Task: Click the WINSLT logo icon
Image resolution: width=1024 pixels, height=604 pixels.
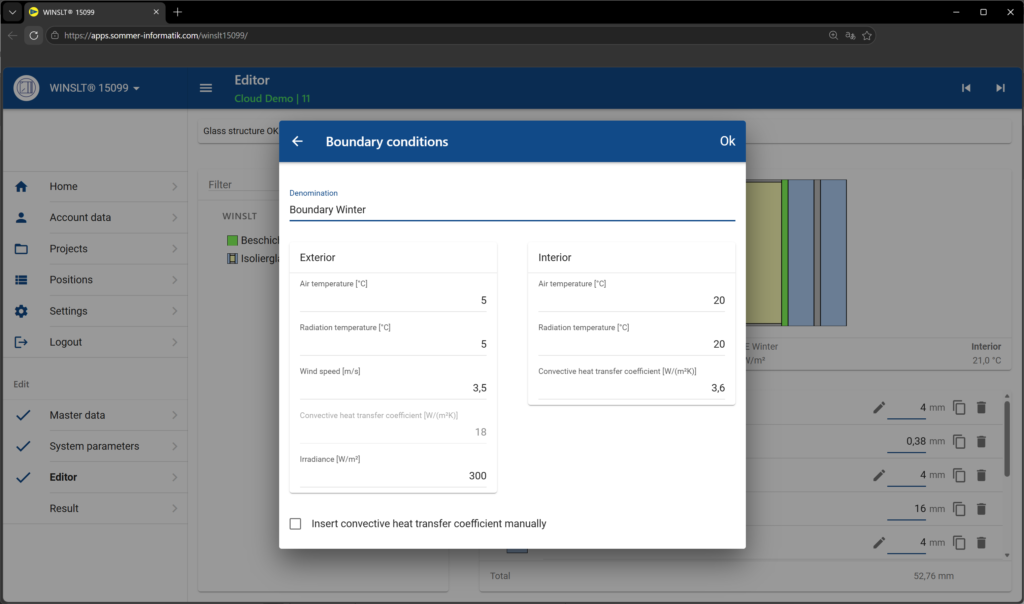Action: [27, 88]
